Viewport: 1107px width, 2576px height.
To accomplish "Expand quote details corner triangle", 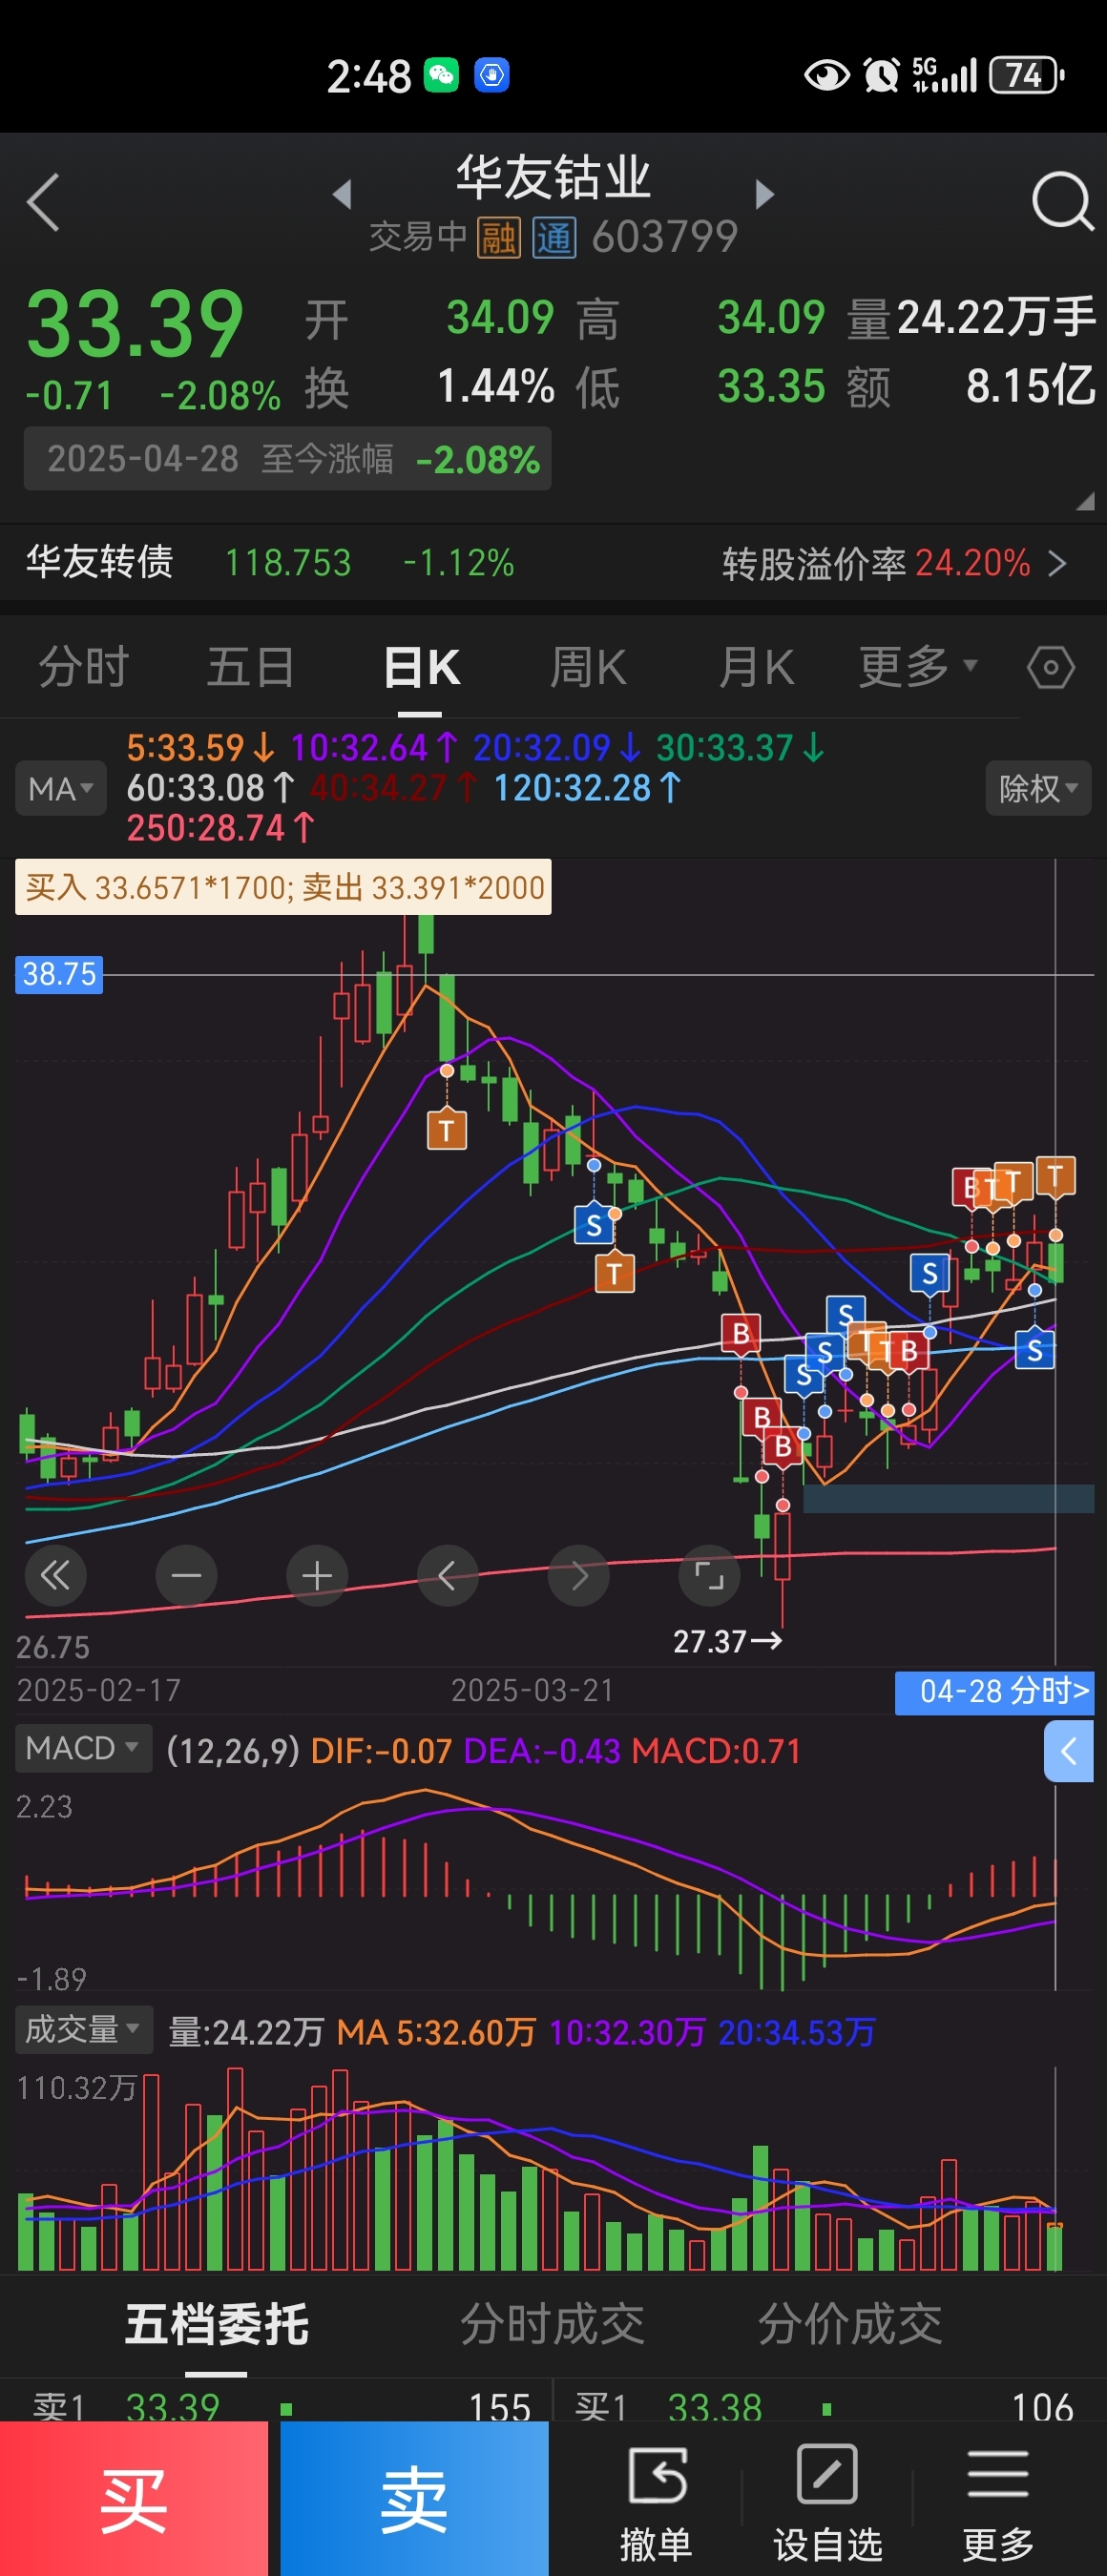I will coord(1085,501).
